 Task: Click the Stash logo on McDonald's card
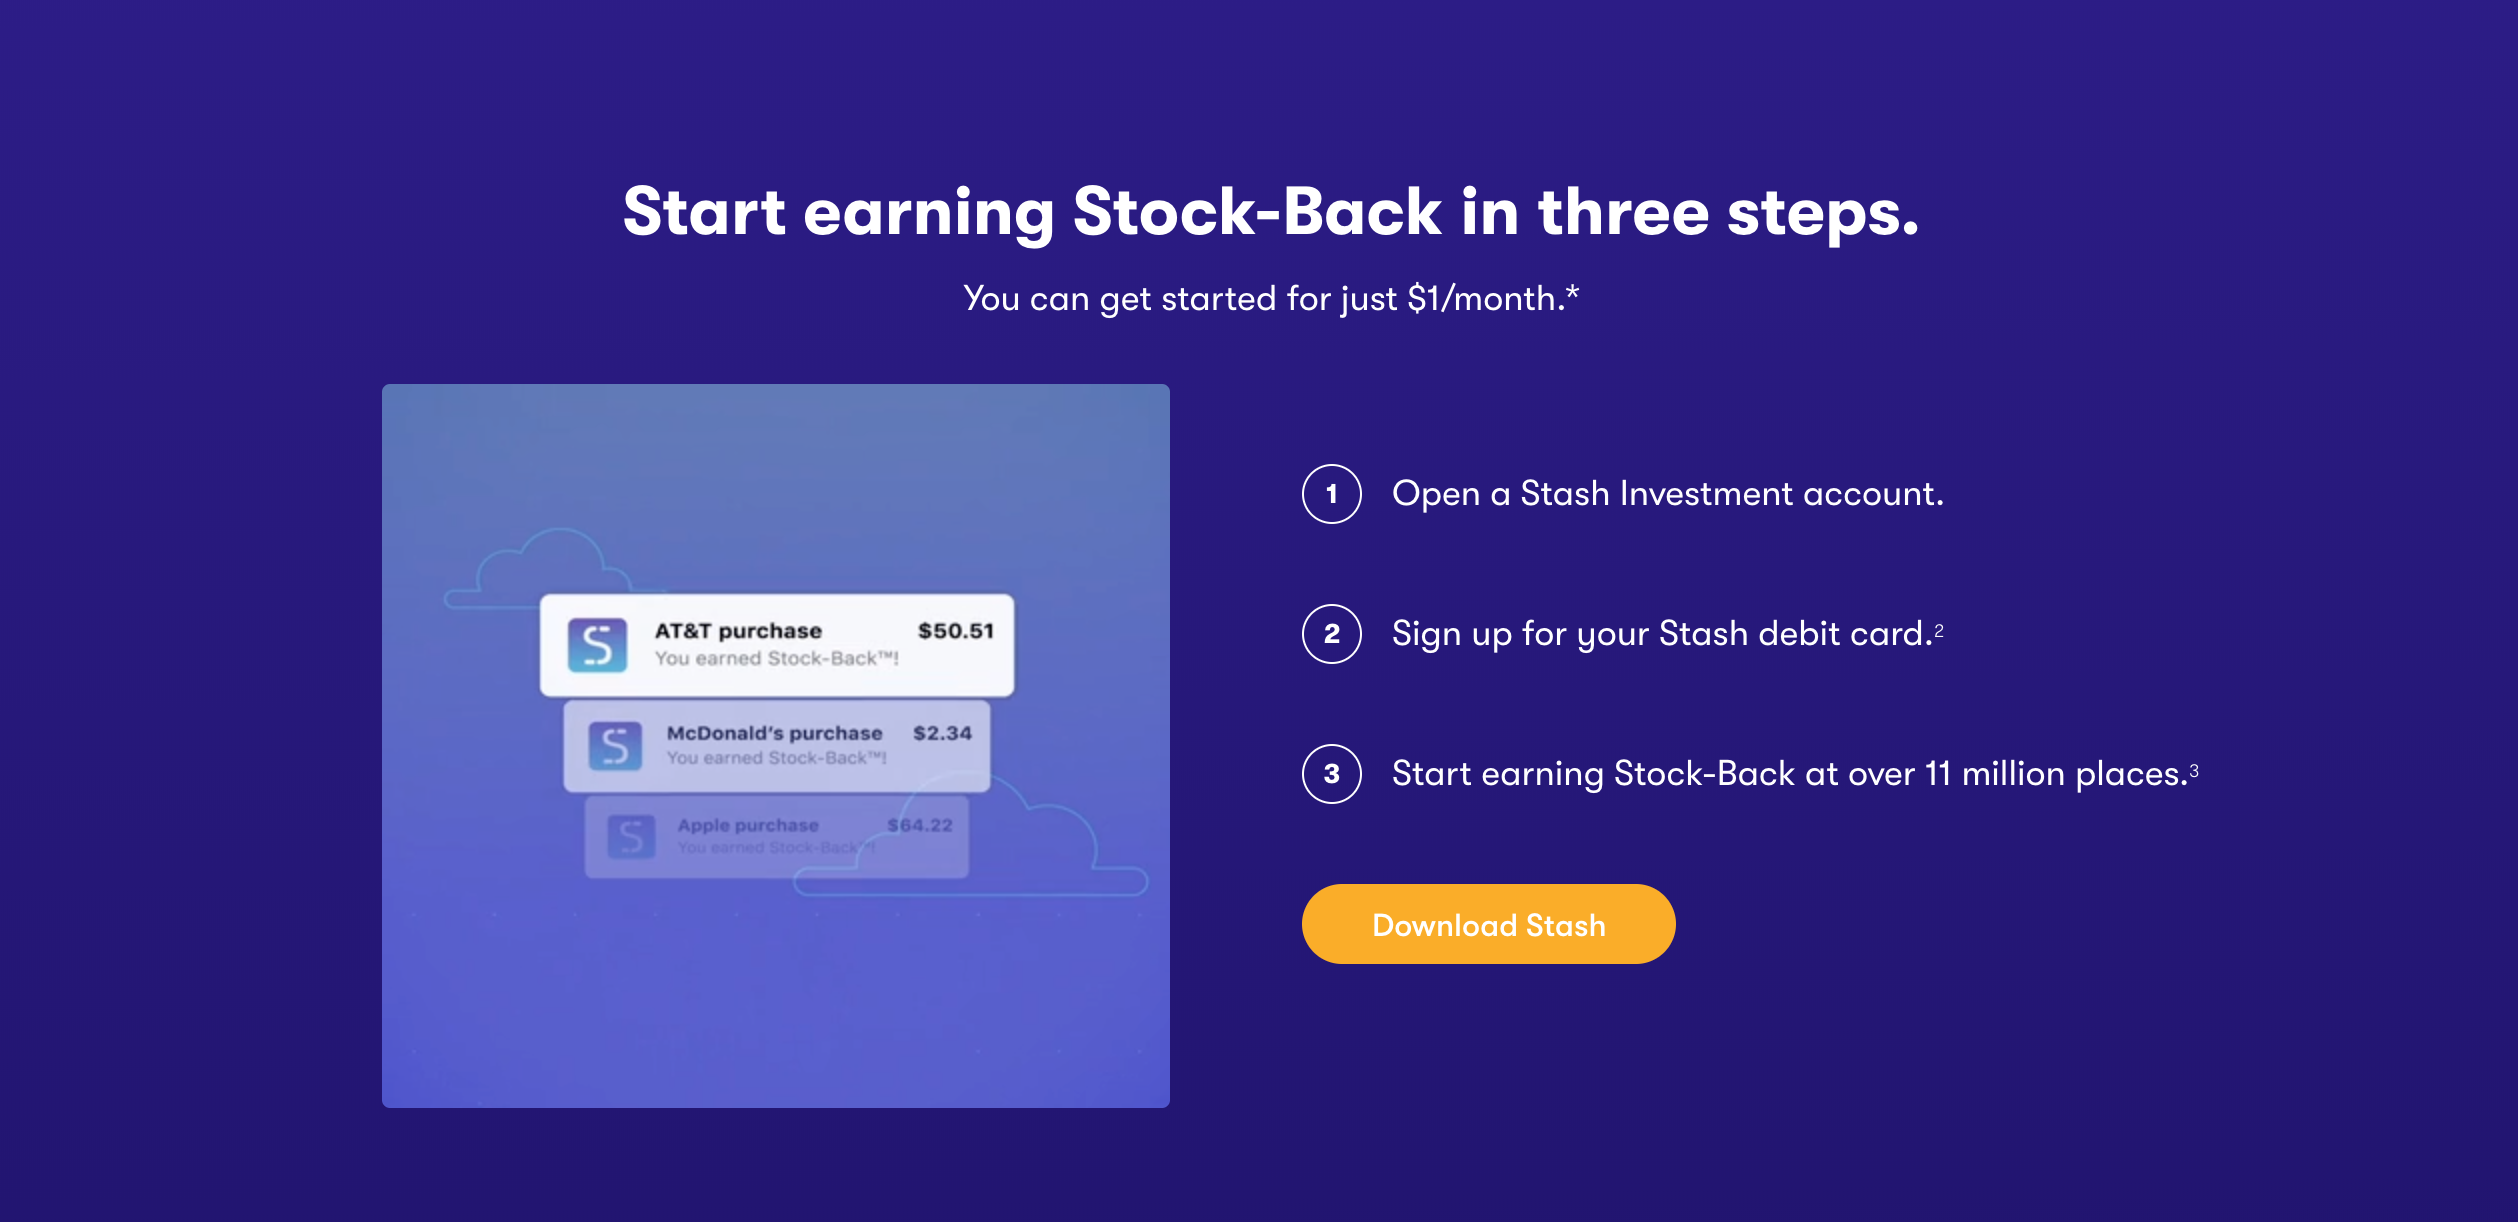tap(615, 746)
